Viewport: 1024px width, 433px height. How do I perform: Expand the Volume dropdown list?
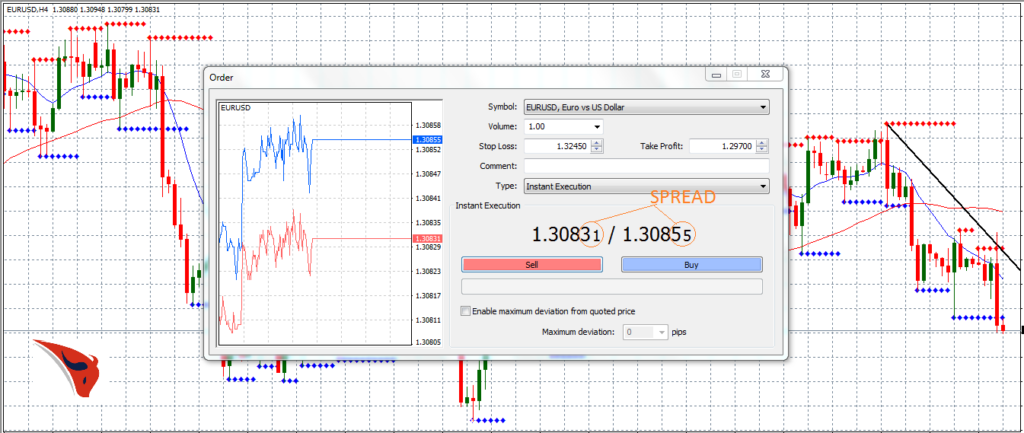click(x=597, y=126)
